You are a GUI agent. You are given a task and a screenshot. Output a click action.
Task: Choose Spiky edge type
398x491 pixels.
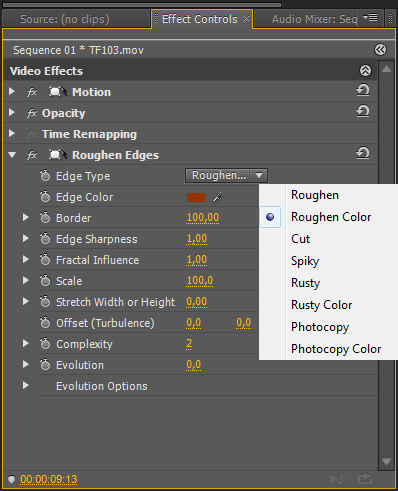click(x=328, y=261)
